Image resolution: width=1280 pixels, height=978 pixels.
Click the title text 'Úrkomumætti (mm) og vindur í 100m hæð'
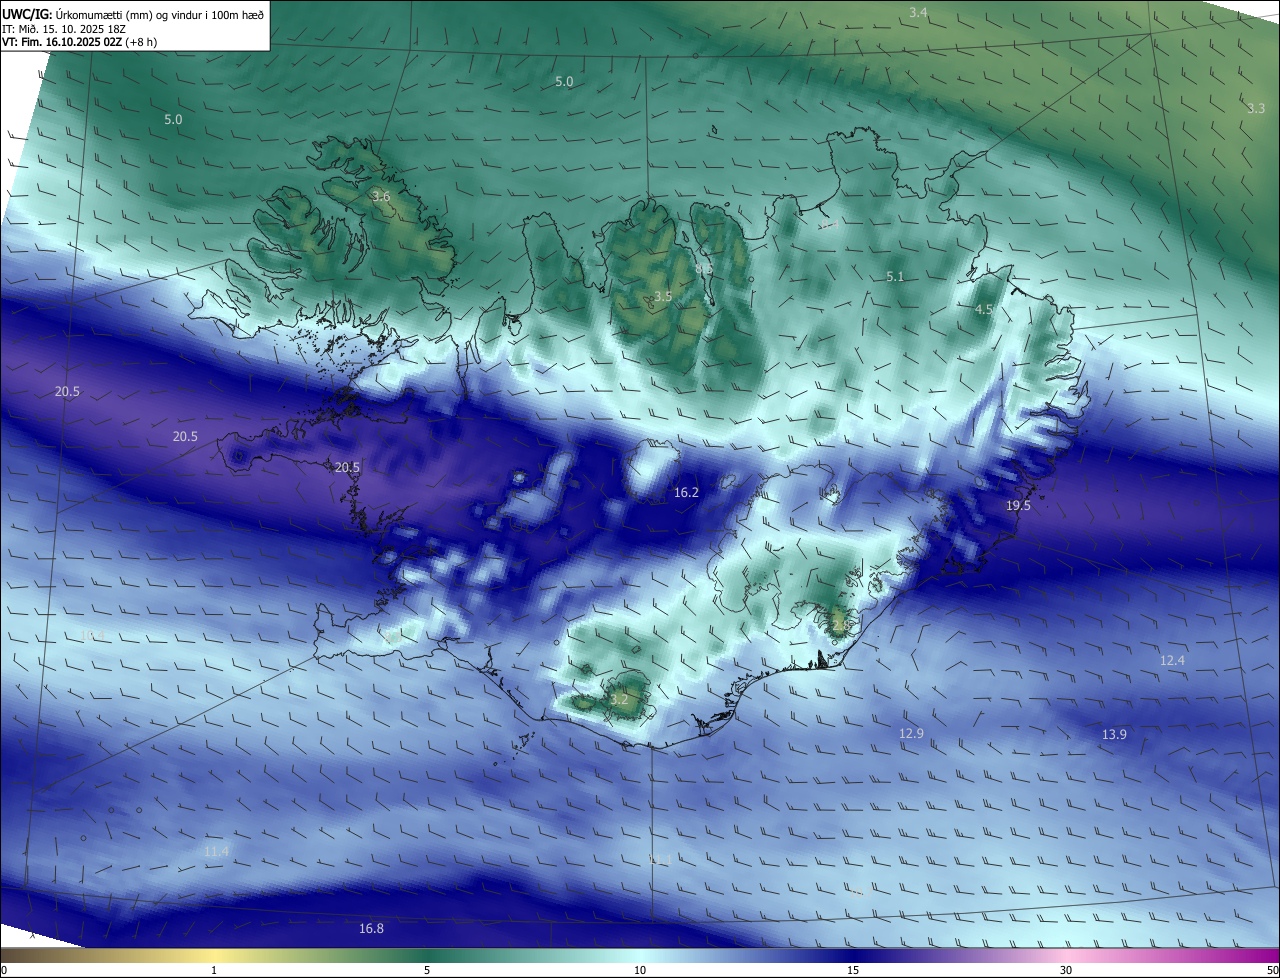pos(159,15)
